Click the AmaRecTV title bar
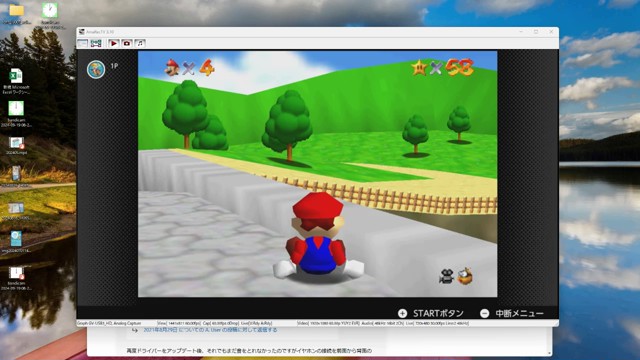This screenshot has width=640, height=360. point(286,32)
